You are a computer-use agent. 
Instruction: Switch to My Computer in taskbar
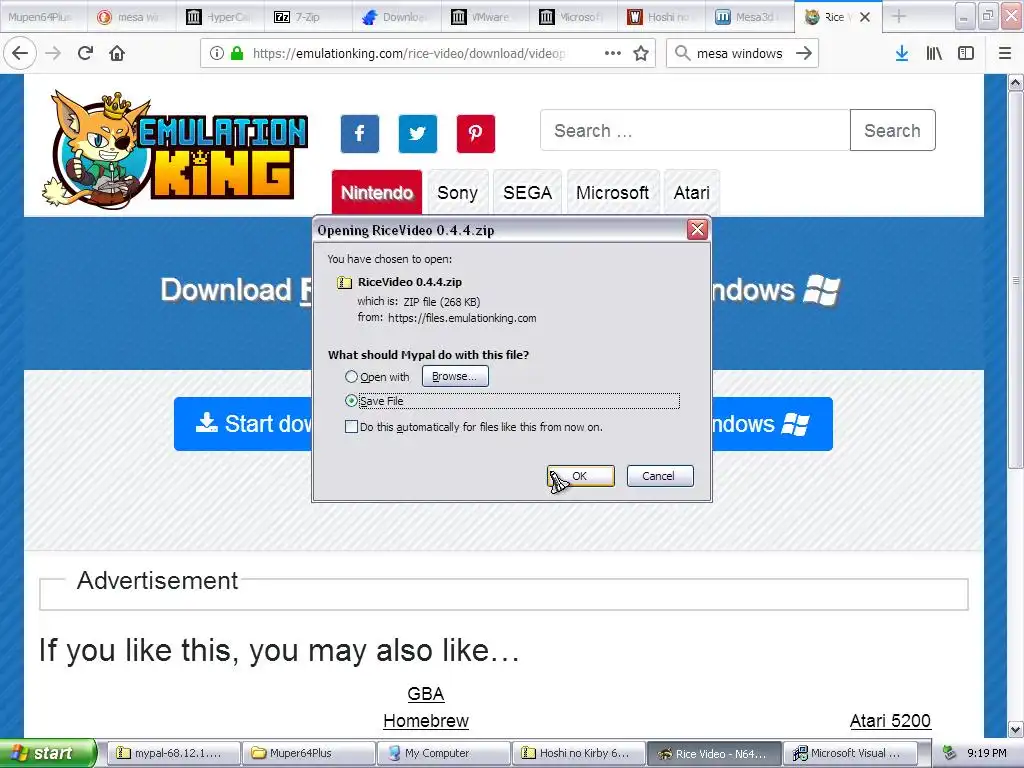click(x=444, y=753)
